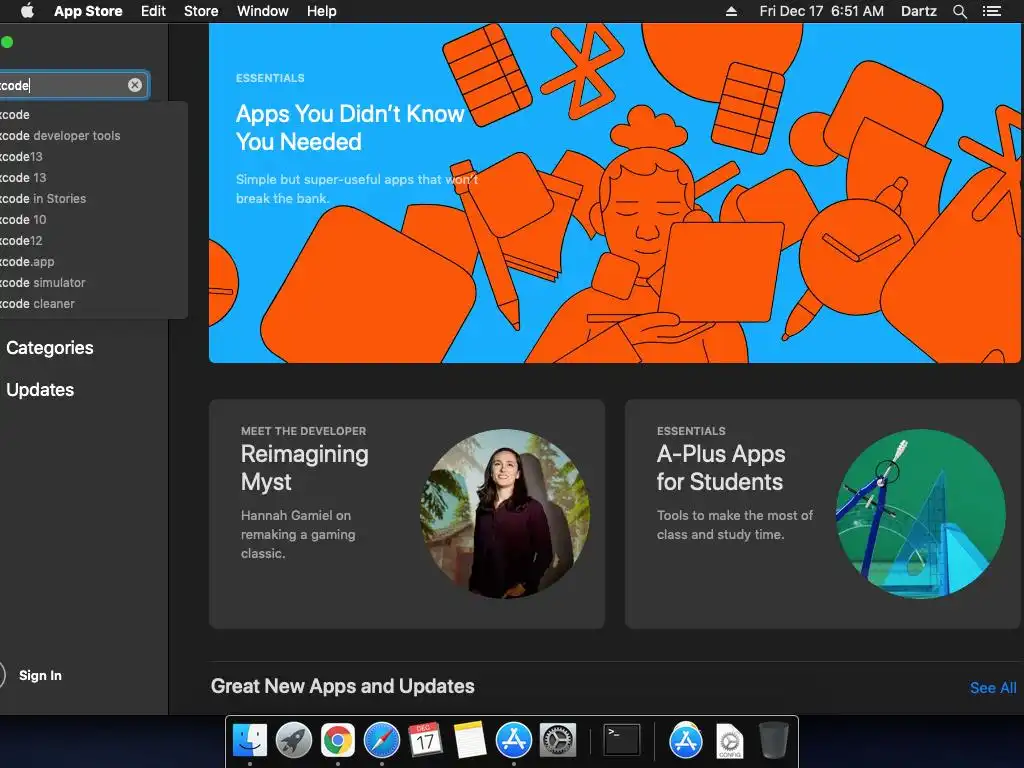Click the compass and ruler circular image
Screen dimensions: 1024x768
point(921,513)
